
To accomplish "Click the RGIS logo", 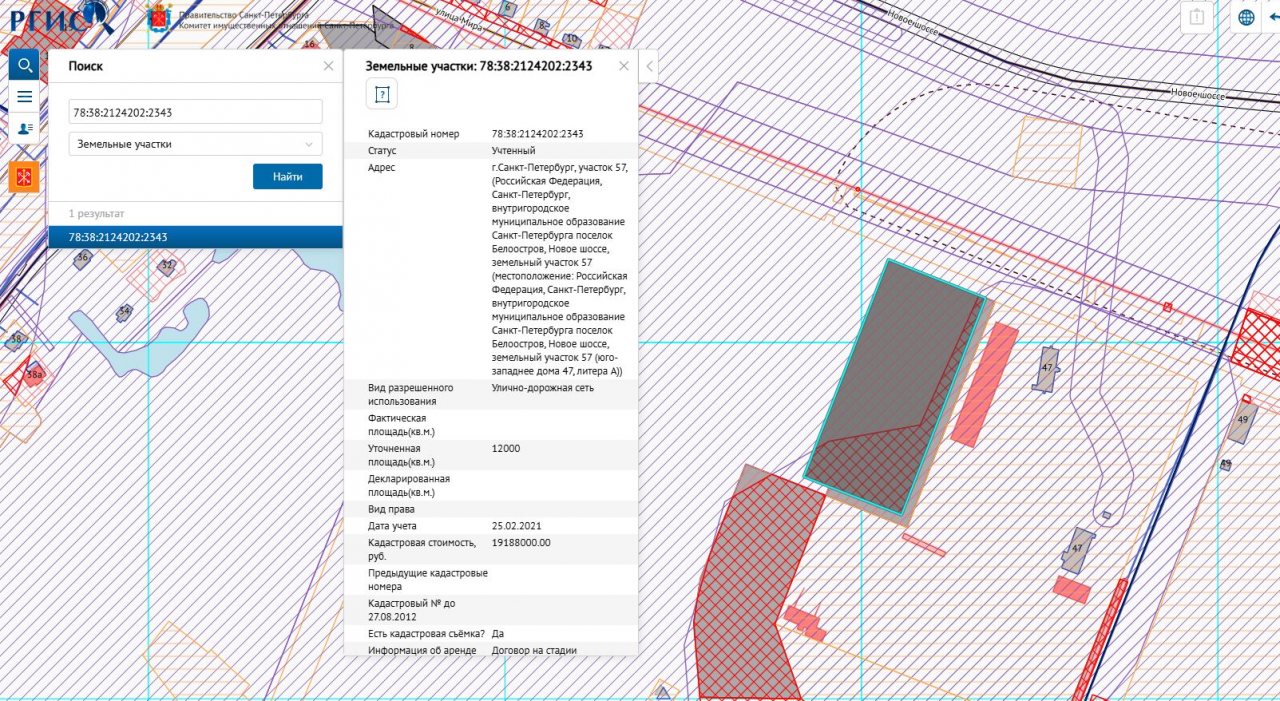I will (57, 17).
